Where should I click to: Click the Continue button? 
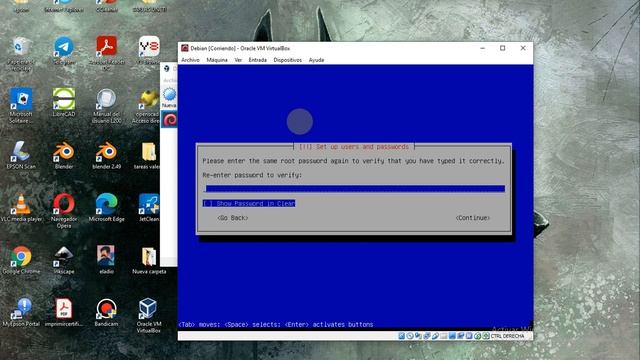(x=473, y=218)
